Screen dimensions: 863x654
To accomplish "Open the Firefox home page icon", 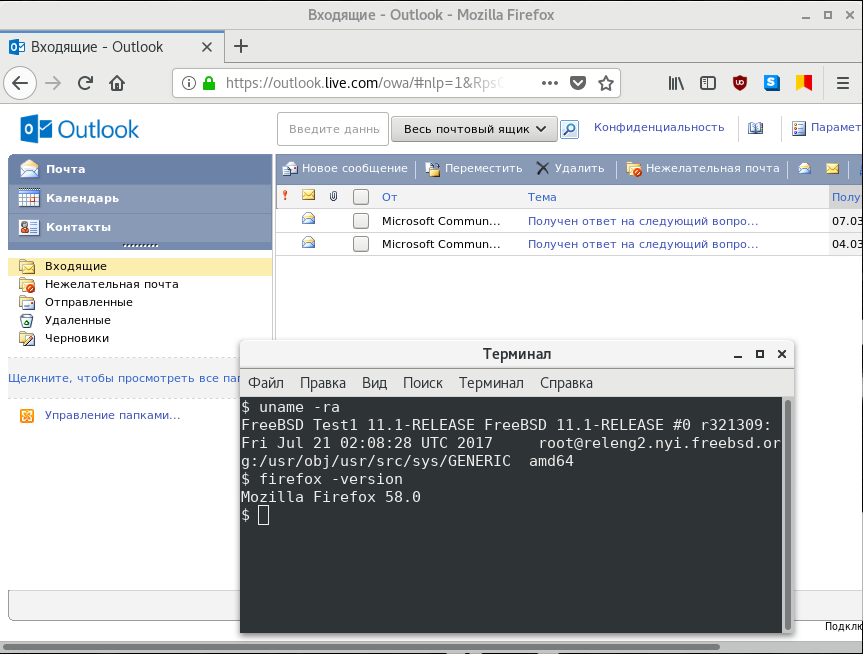I will click(x=117, y=83).
